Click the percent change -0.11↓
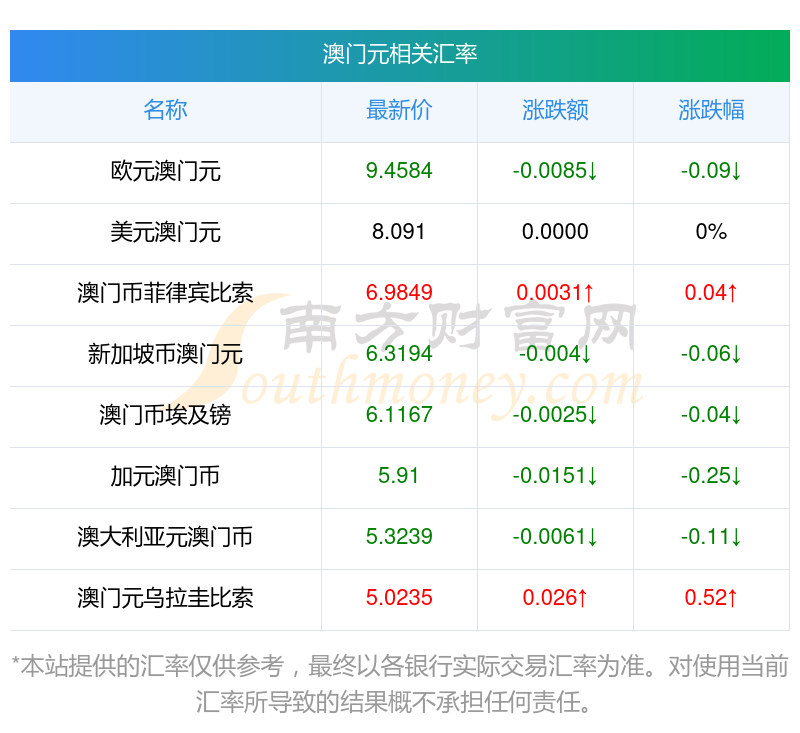This screenshot has width=800, height=733. coord(711,537)
